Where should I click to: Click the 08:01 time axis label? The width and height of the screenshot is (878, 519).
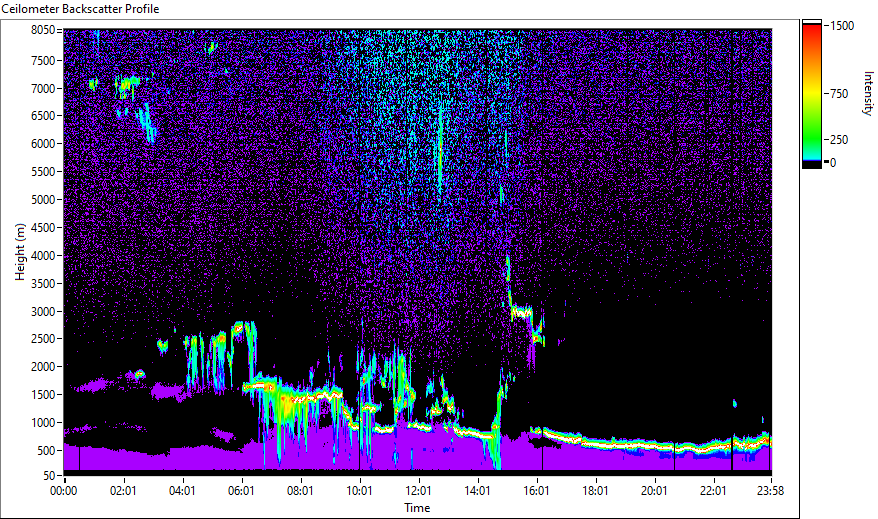pyautogui.click(x=300, y=491)
